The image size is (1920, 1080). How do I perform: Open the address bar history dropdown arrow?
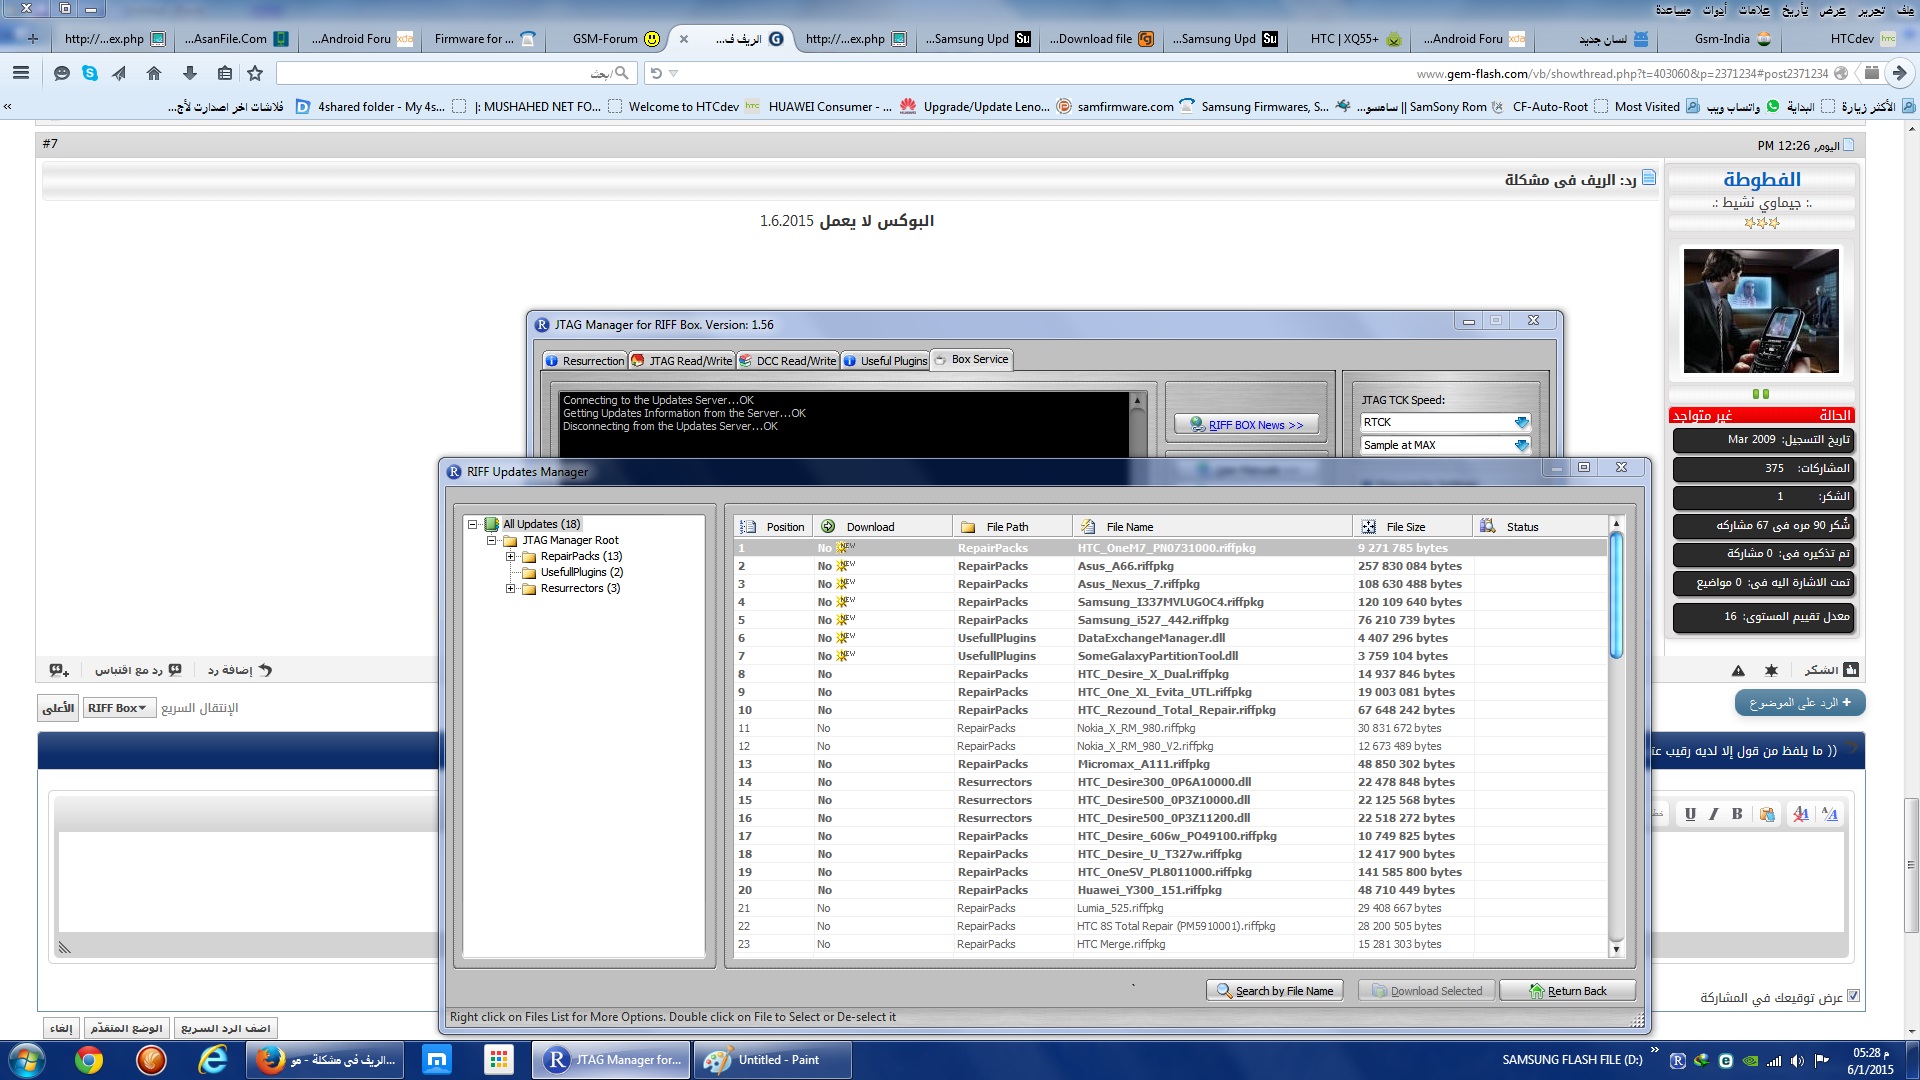(x=674, y=73)
